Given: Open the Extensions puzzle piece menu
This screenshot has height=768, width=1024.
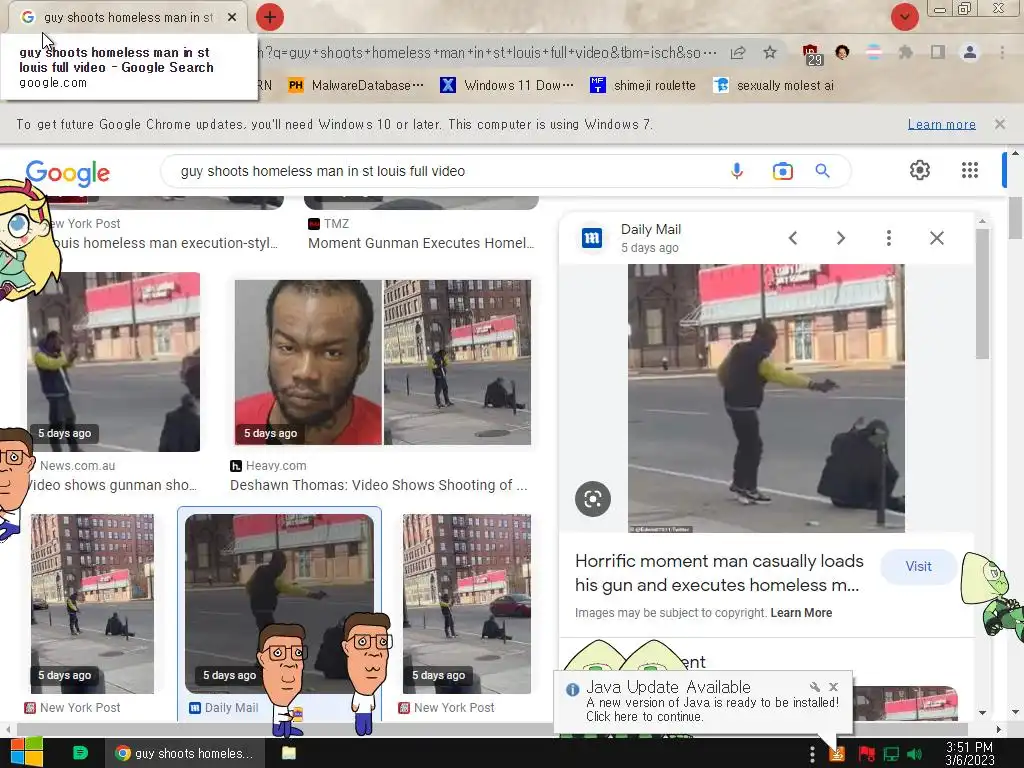Looking at the screenshot, I should pyautogui.click(x=905, y=52).
